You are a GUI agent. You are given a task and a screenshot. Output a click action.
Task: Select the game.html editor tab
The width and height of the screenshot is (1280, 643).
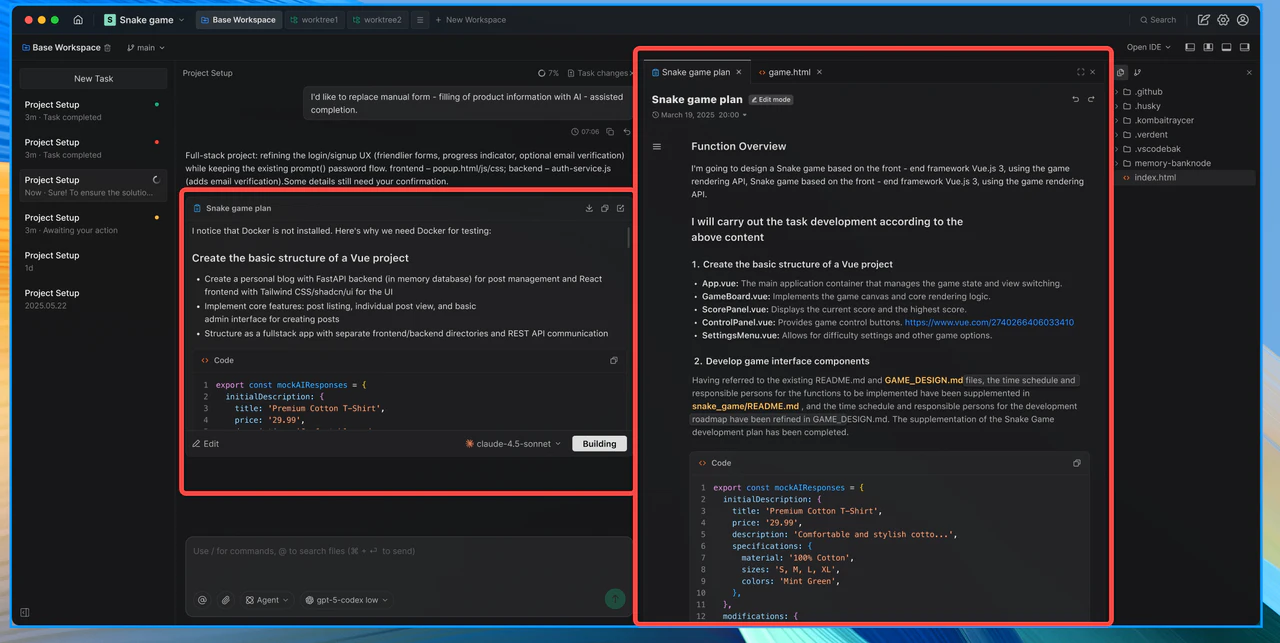790,72
